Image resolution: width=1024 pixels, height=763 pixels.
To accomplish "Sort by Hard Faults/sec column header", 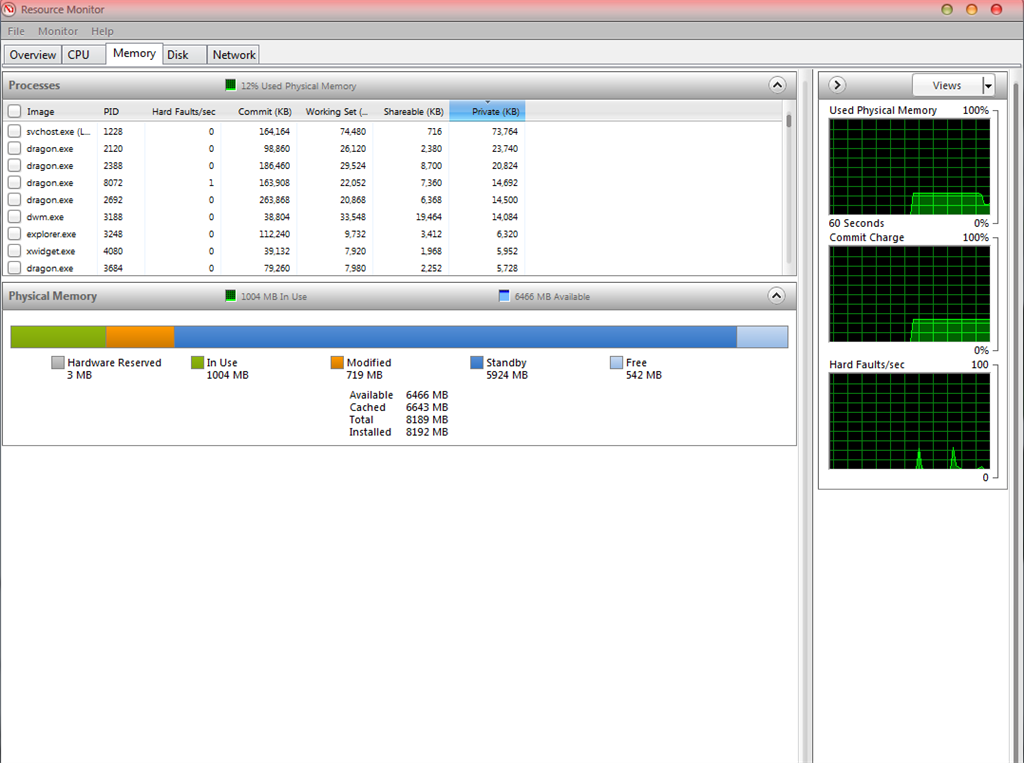I will [x=184, y=112].
